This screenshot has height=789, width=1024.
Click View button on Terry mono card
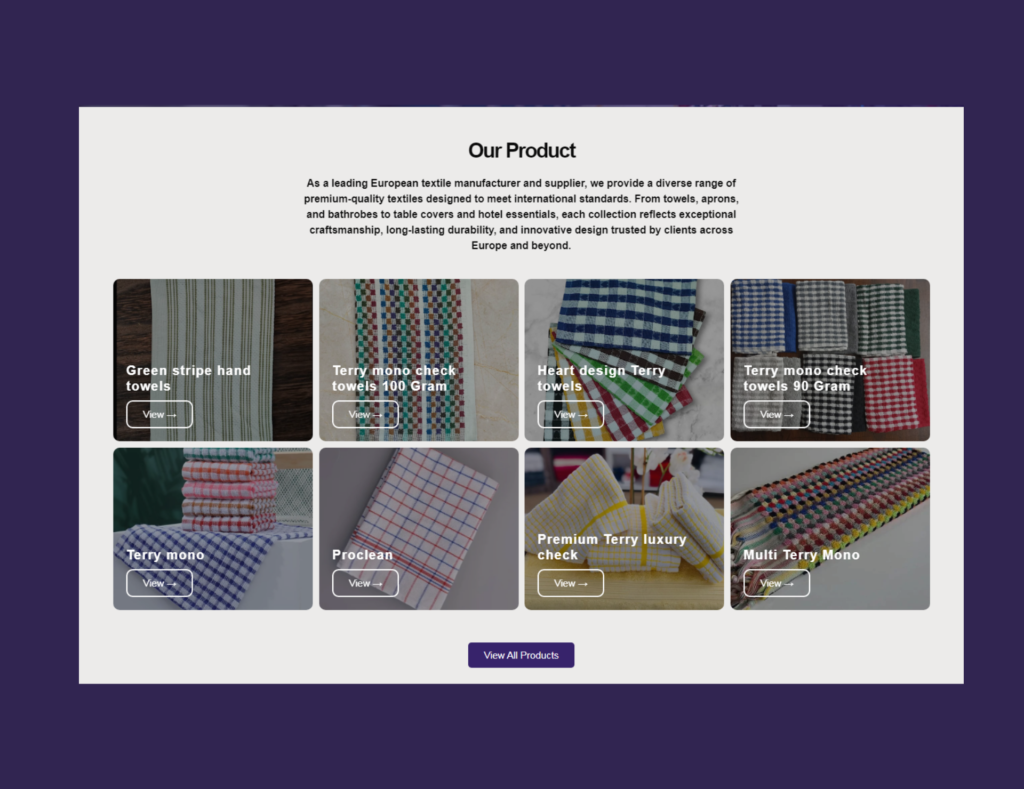tap(159, 583)
